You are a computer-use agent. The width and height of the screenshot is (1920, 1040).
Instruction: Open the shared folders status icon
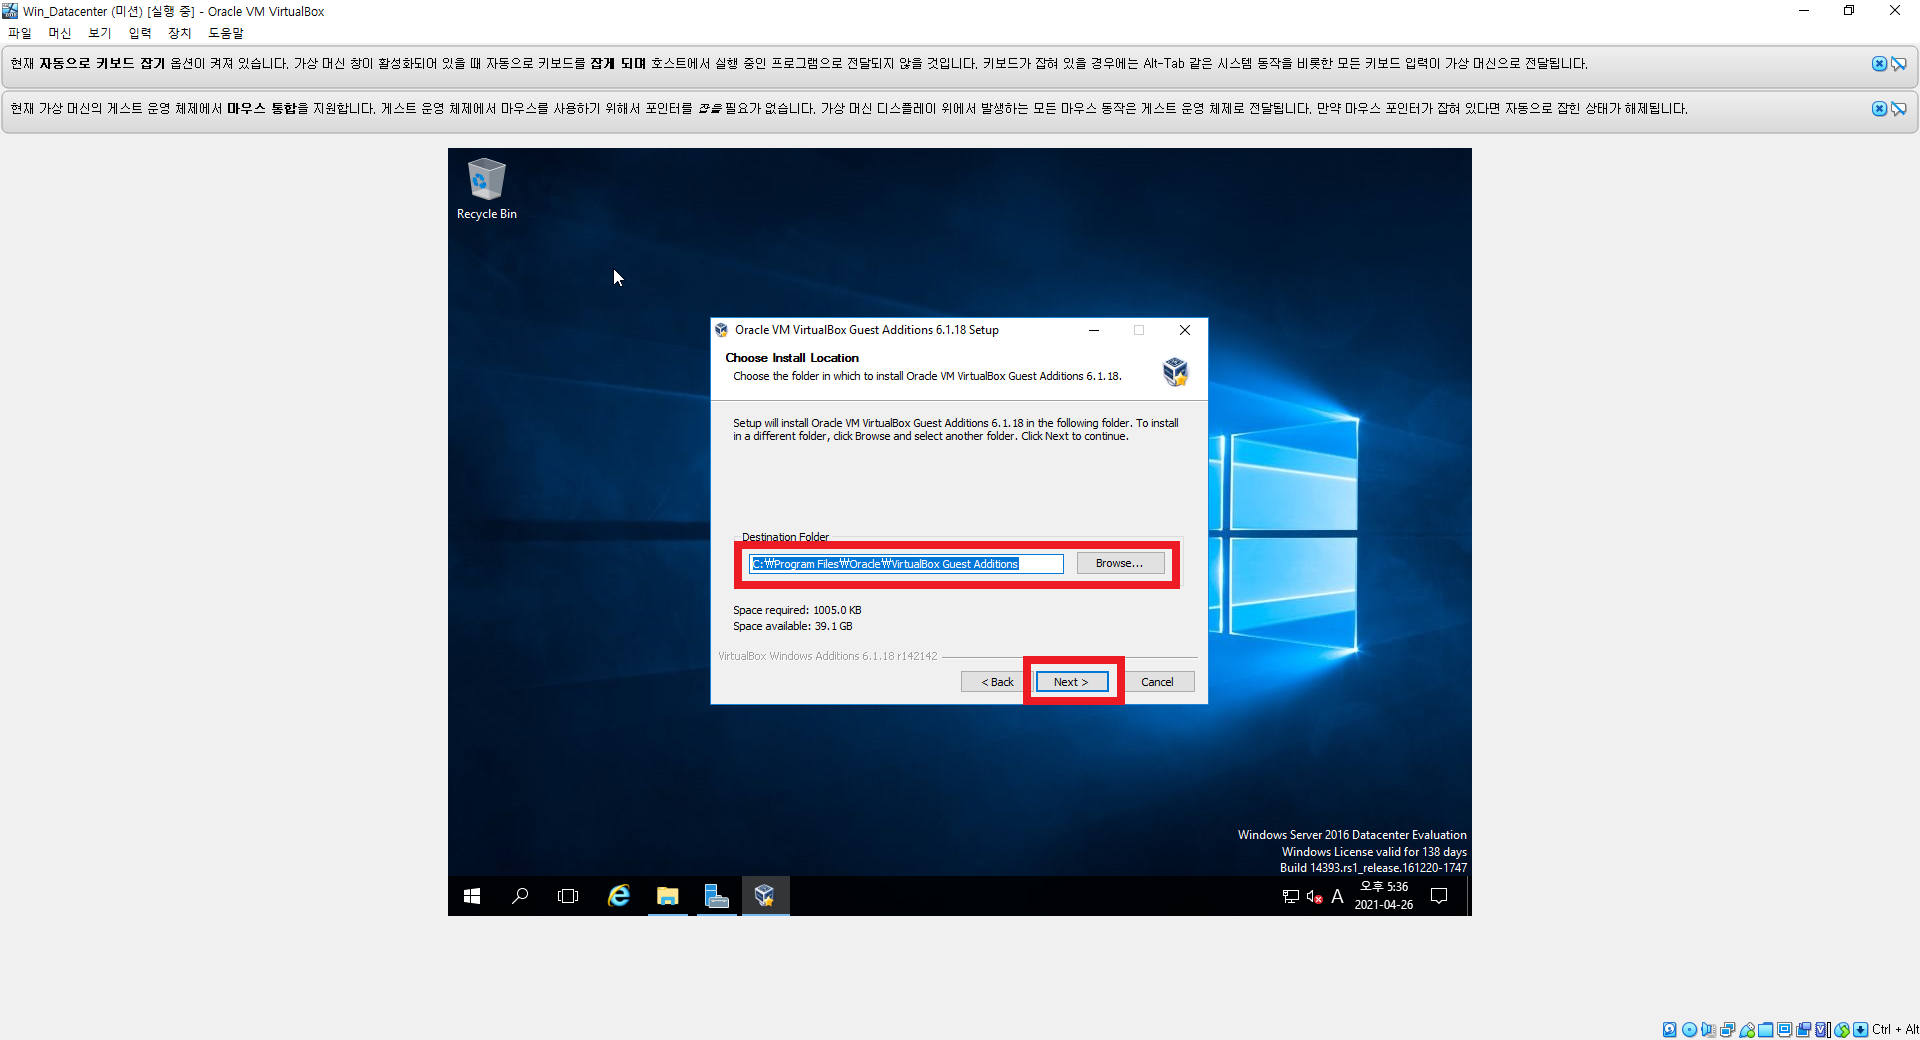coord(1765,1029)
